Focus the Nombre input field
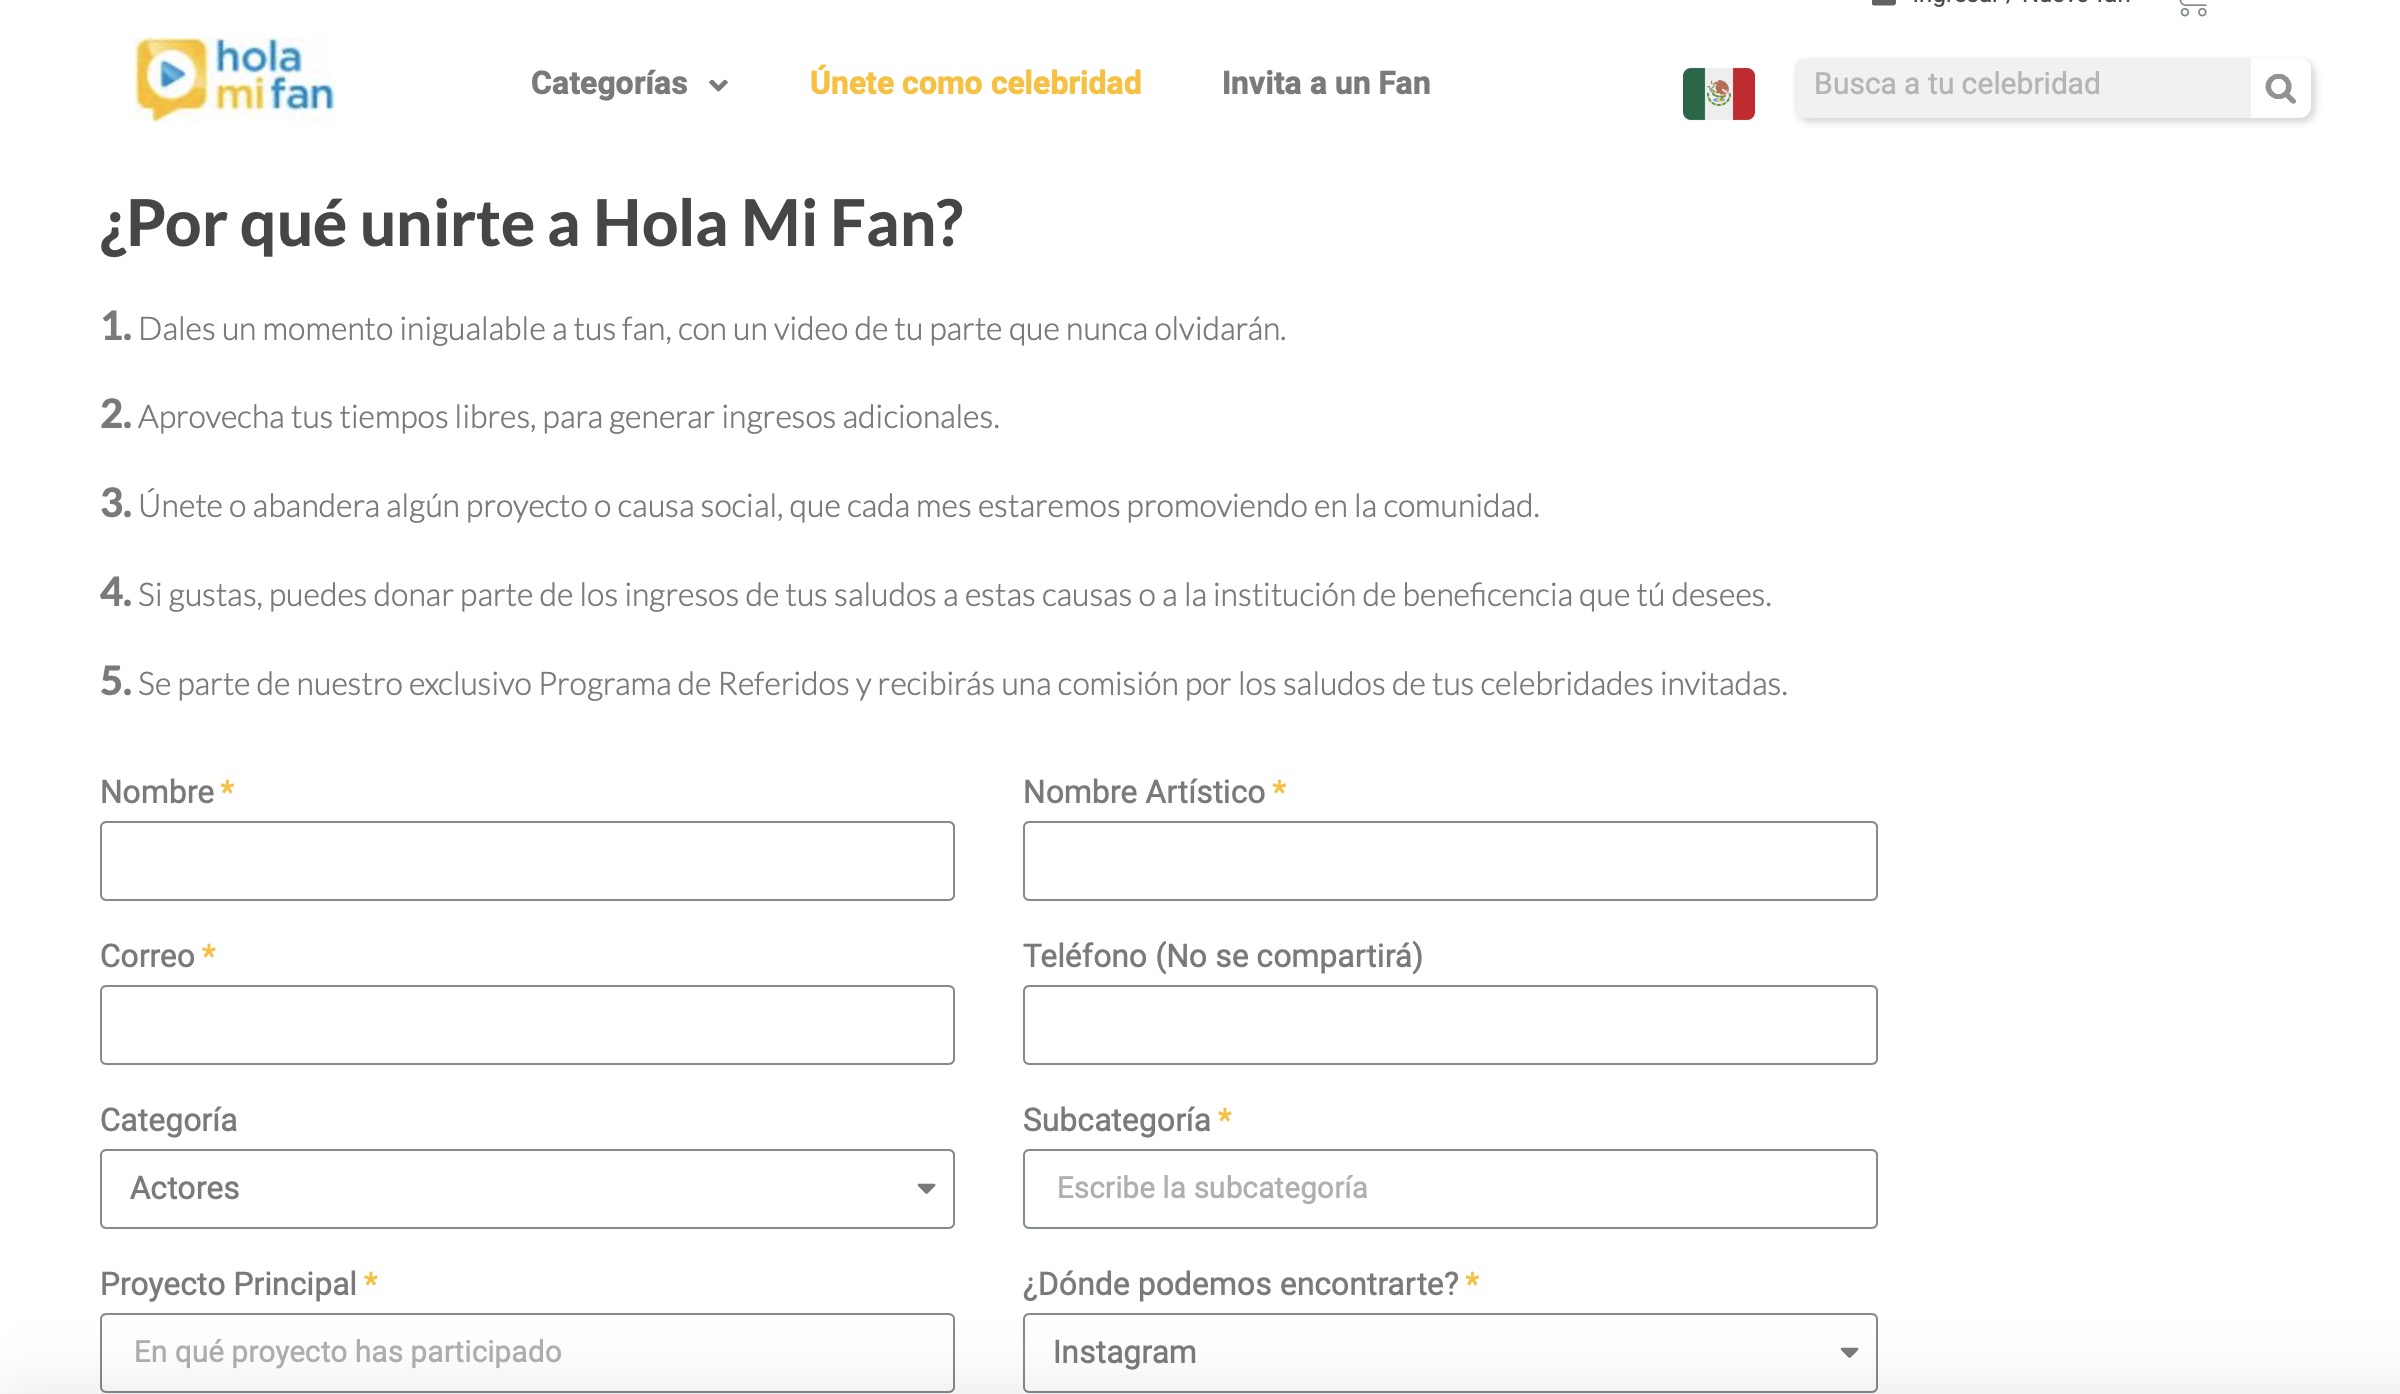Viewport: 2400px width, 1394px height. pyautogui.click(x=527, y=861)
